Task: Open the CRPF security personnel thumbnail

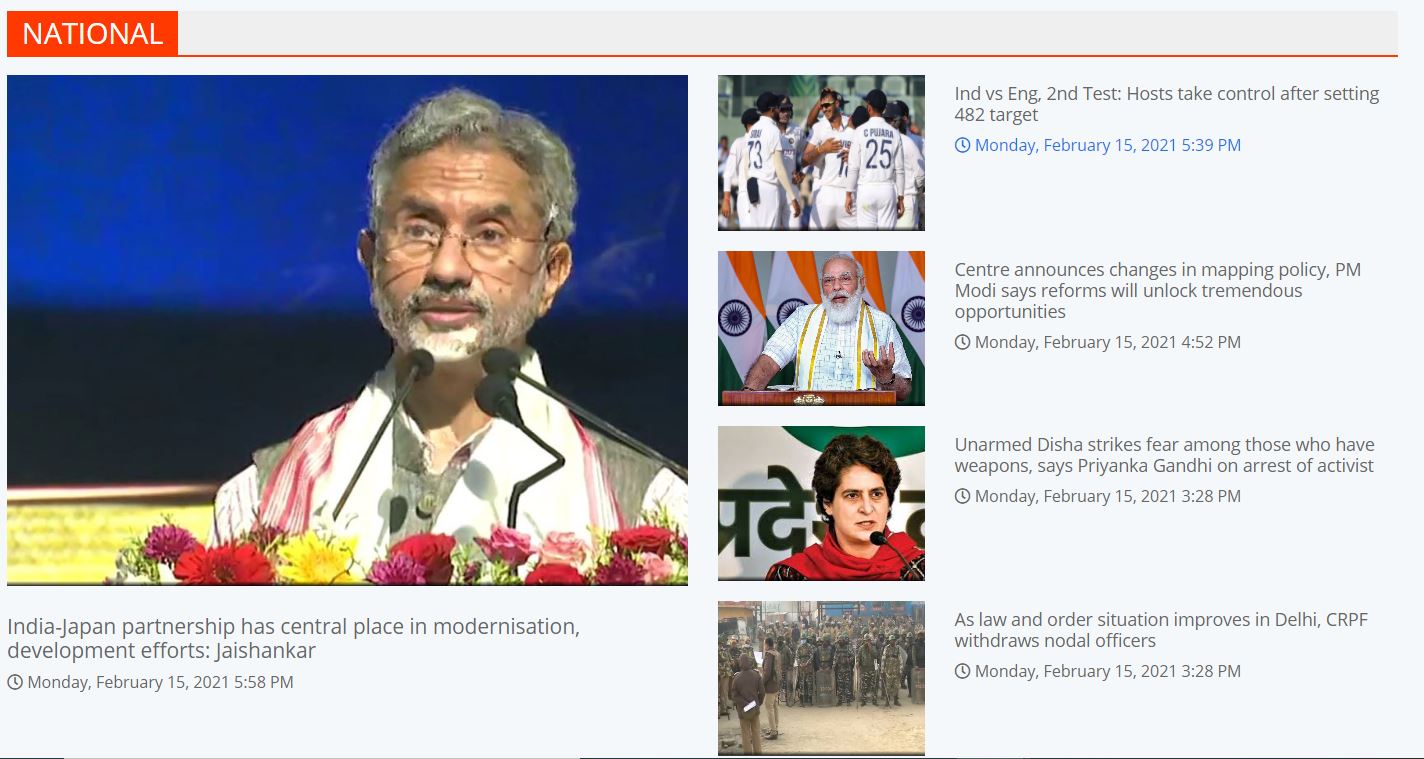Action: click(821, 678)
